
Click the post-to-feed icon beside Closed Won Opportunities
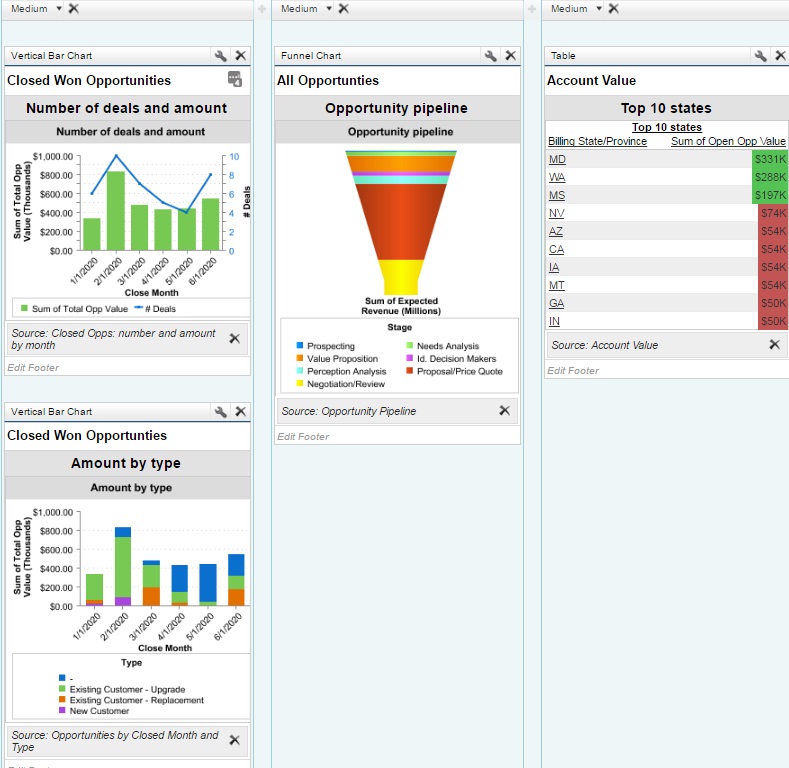235,80
